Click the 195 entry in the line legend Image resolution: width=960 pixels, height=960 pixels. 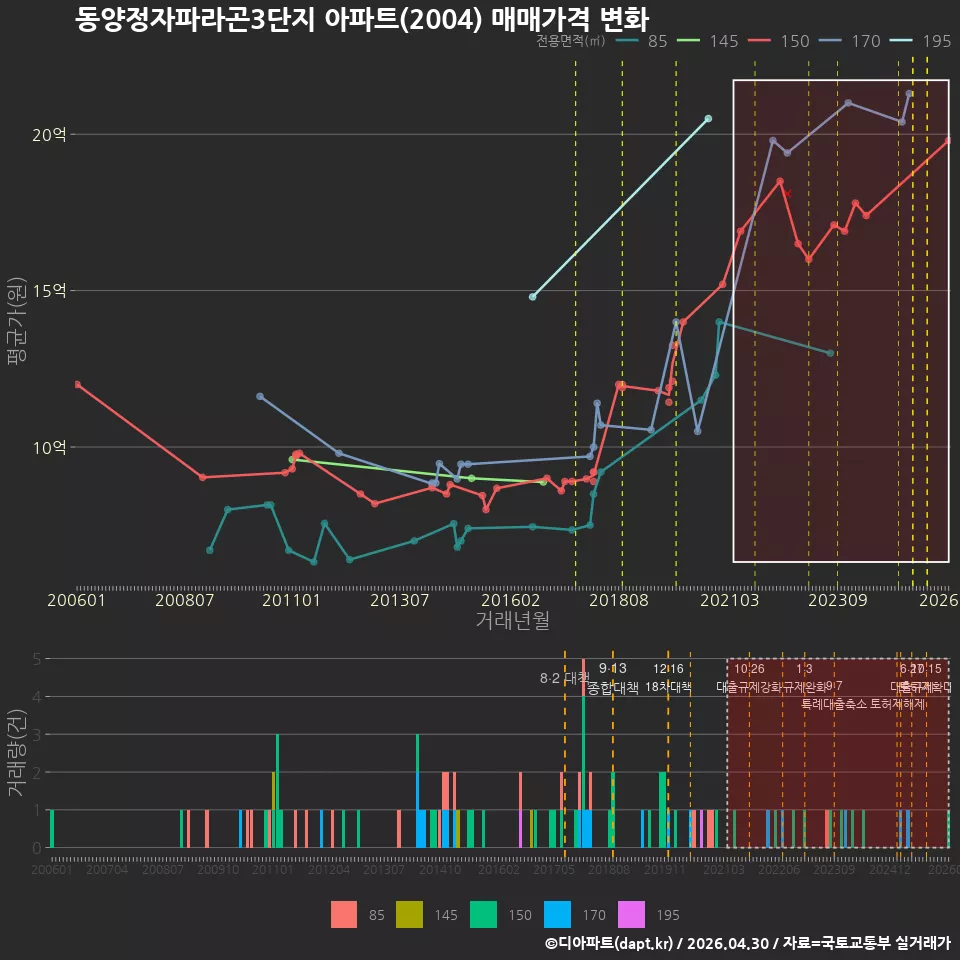point(921,41)
